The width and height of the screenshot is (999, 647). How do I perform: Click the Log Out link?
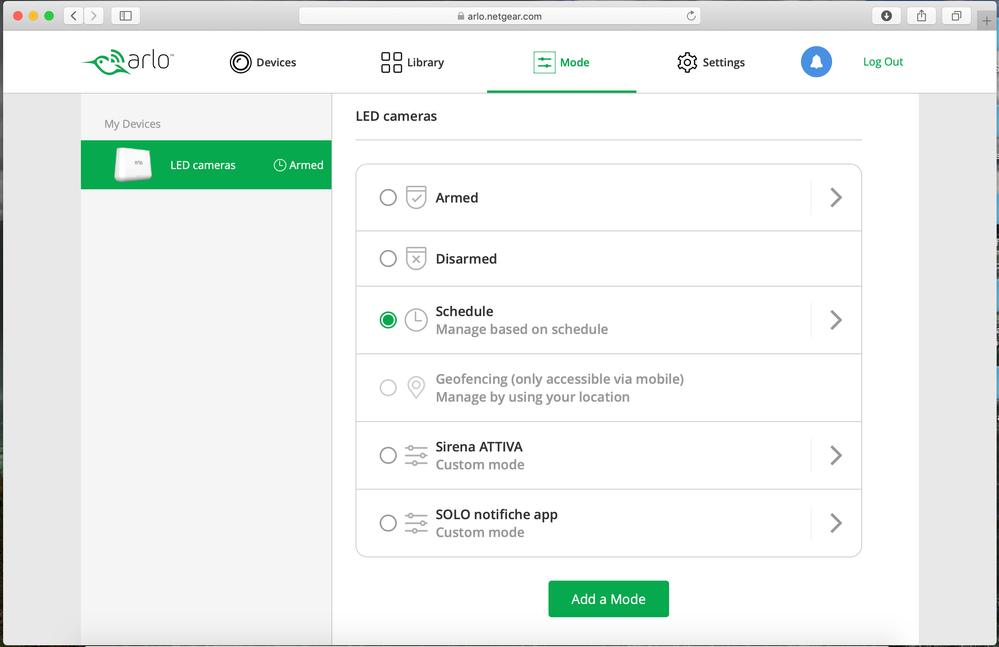[x=883, y=62]
